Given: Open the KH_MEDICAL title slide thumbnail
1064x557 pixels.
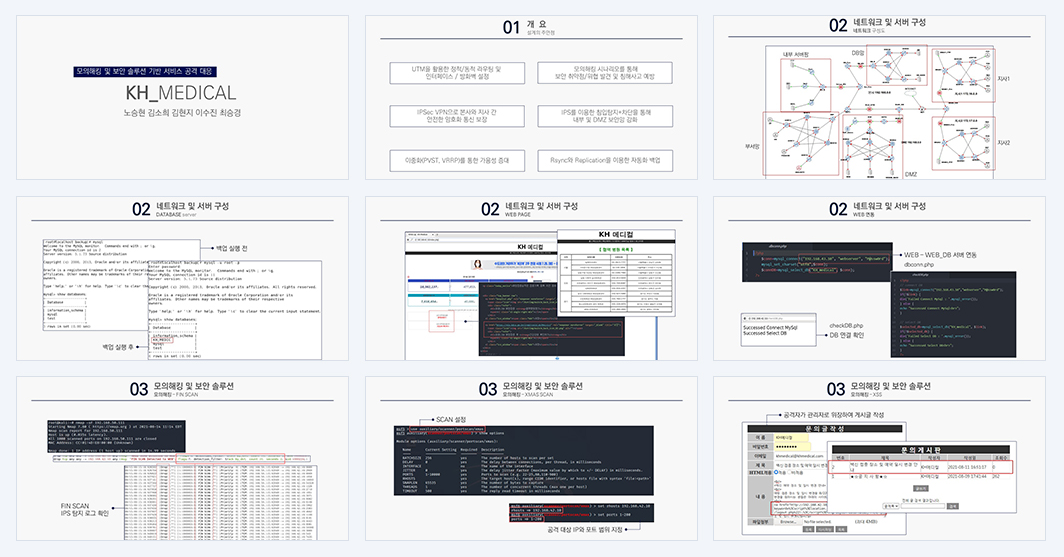Looking at the screenshot, I should pos(183,98).
